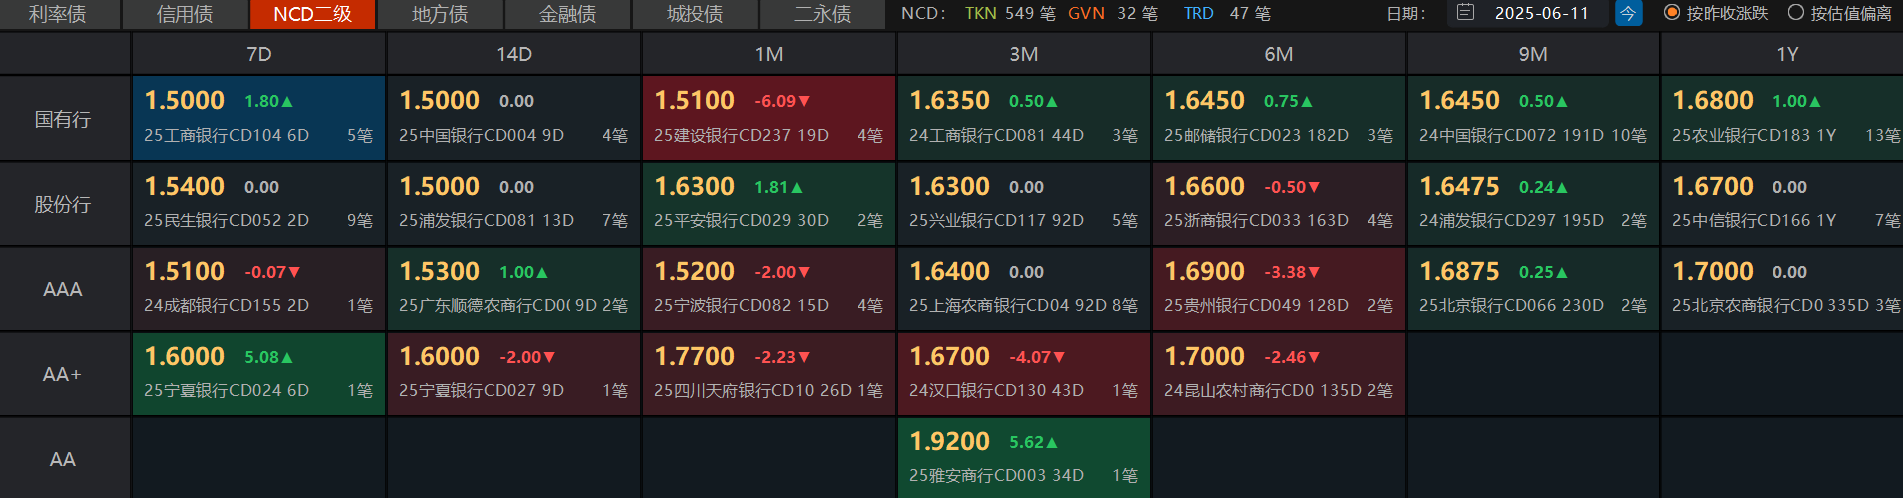Select the AA+ row label
The image size is (1903, 498).
[63, 374]
